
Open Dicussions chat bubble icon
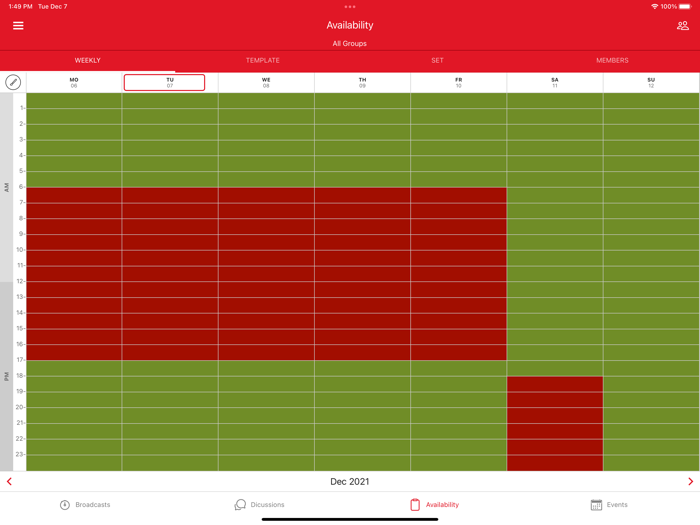pyautogui.click(x=240, y=504)
